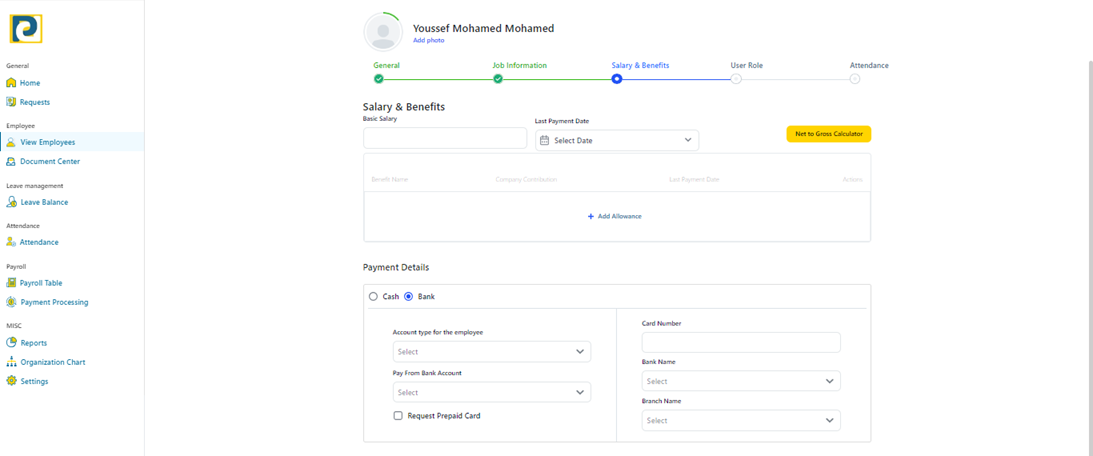Switch to the User Role step
The image size is (1093, 456).
[736, 79]
